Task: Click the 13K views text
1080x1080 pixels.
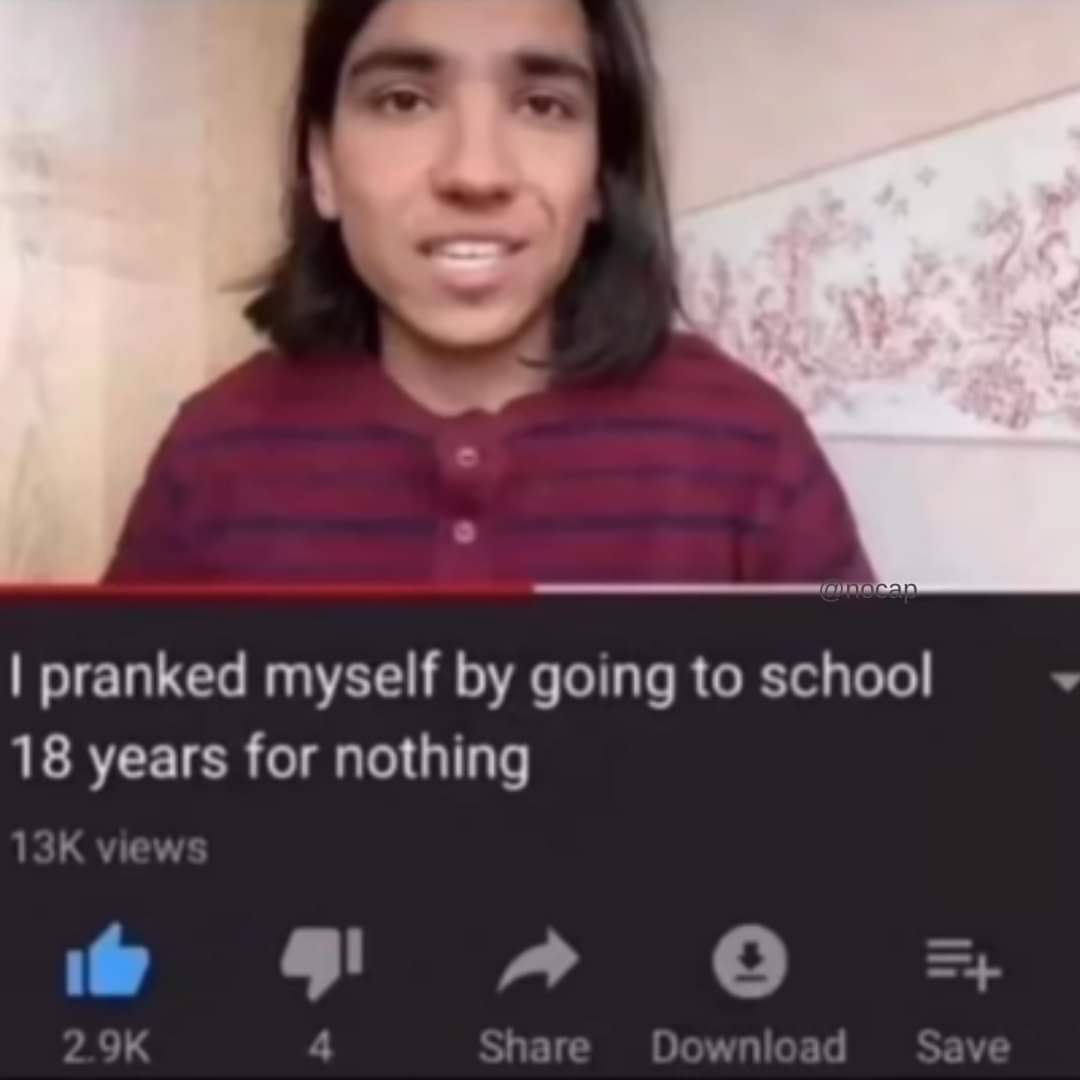Action: click(109, 847)
